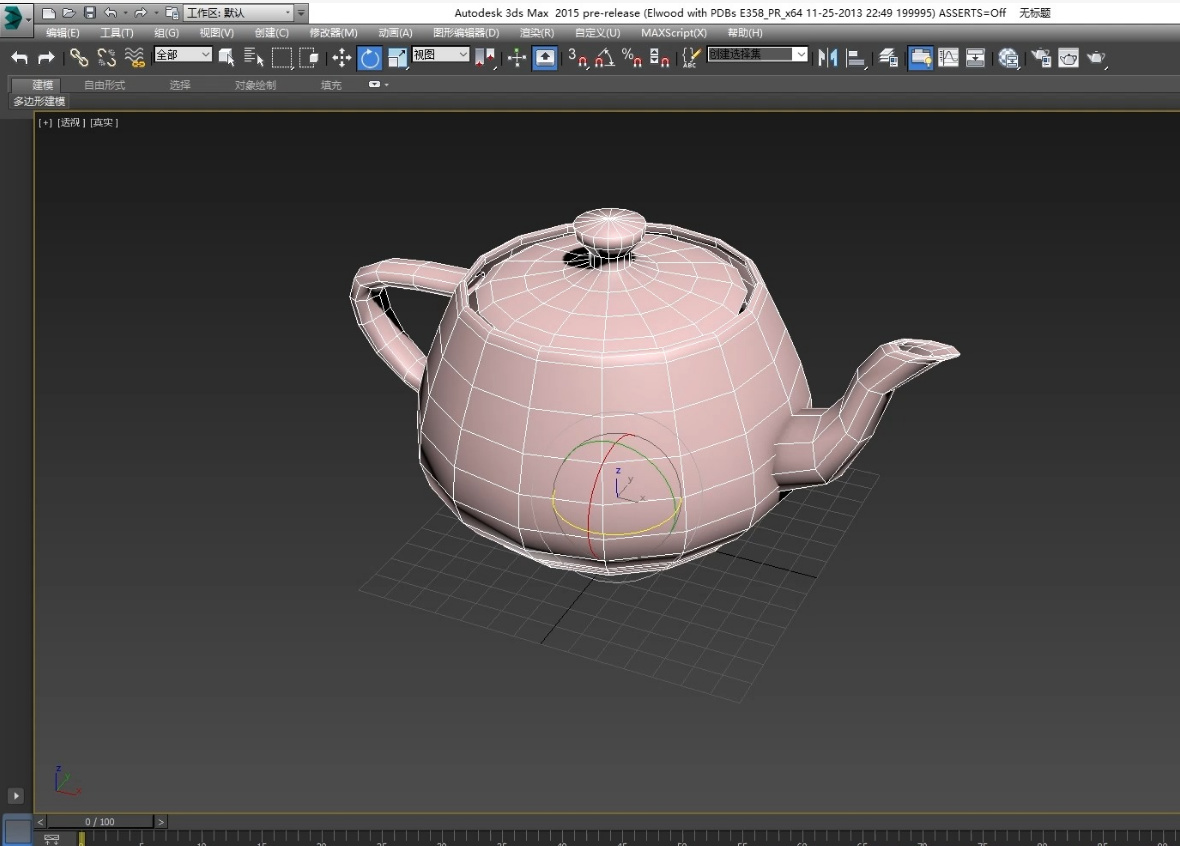Open the Mirror tool
The width and height of the screenshot is (1180, 846).
coord(827,58)
